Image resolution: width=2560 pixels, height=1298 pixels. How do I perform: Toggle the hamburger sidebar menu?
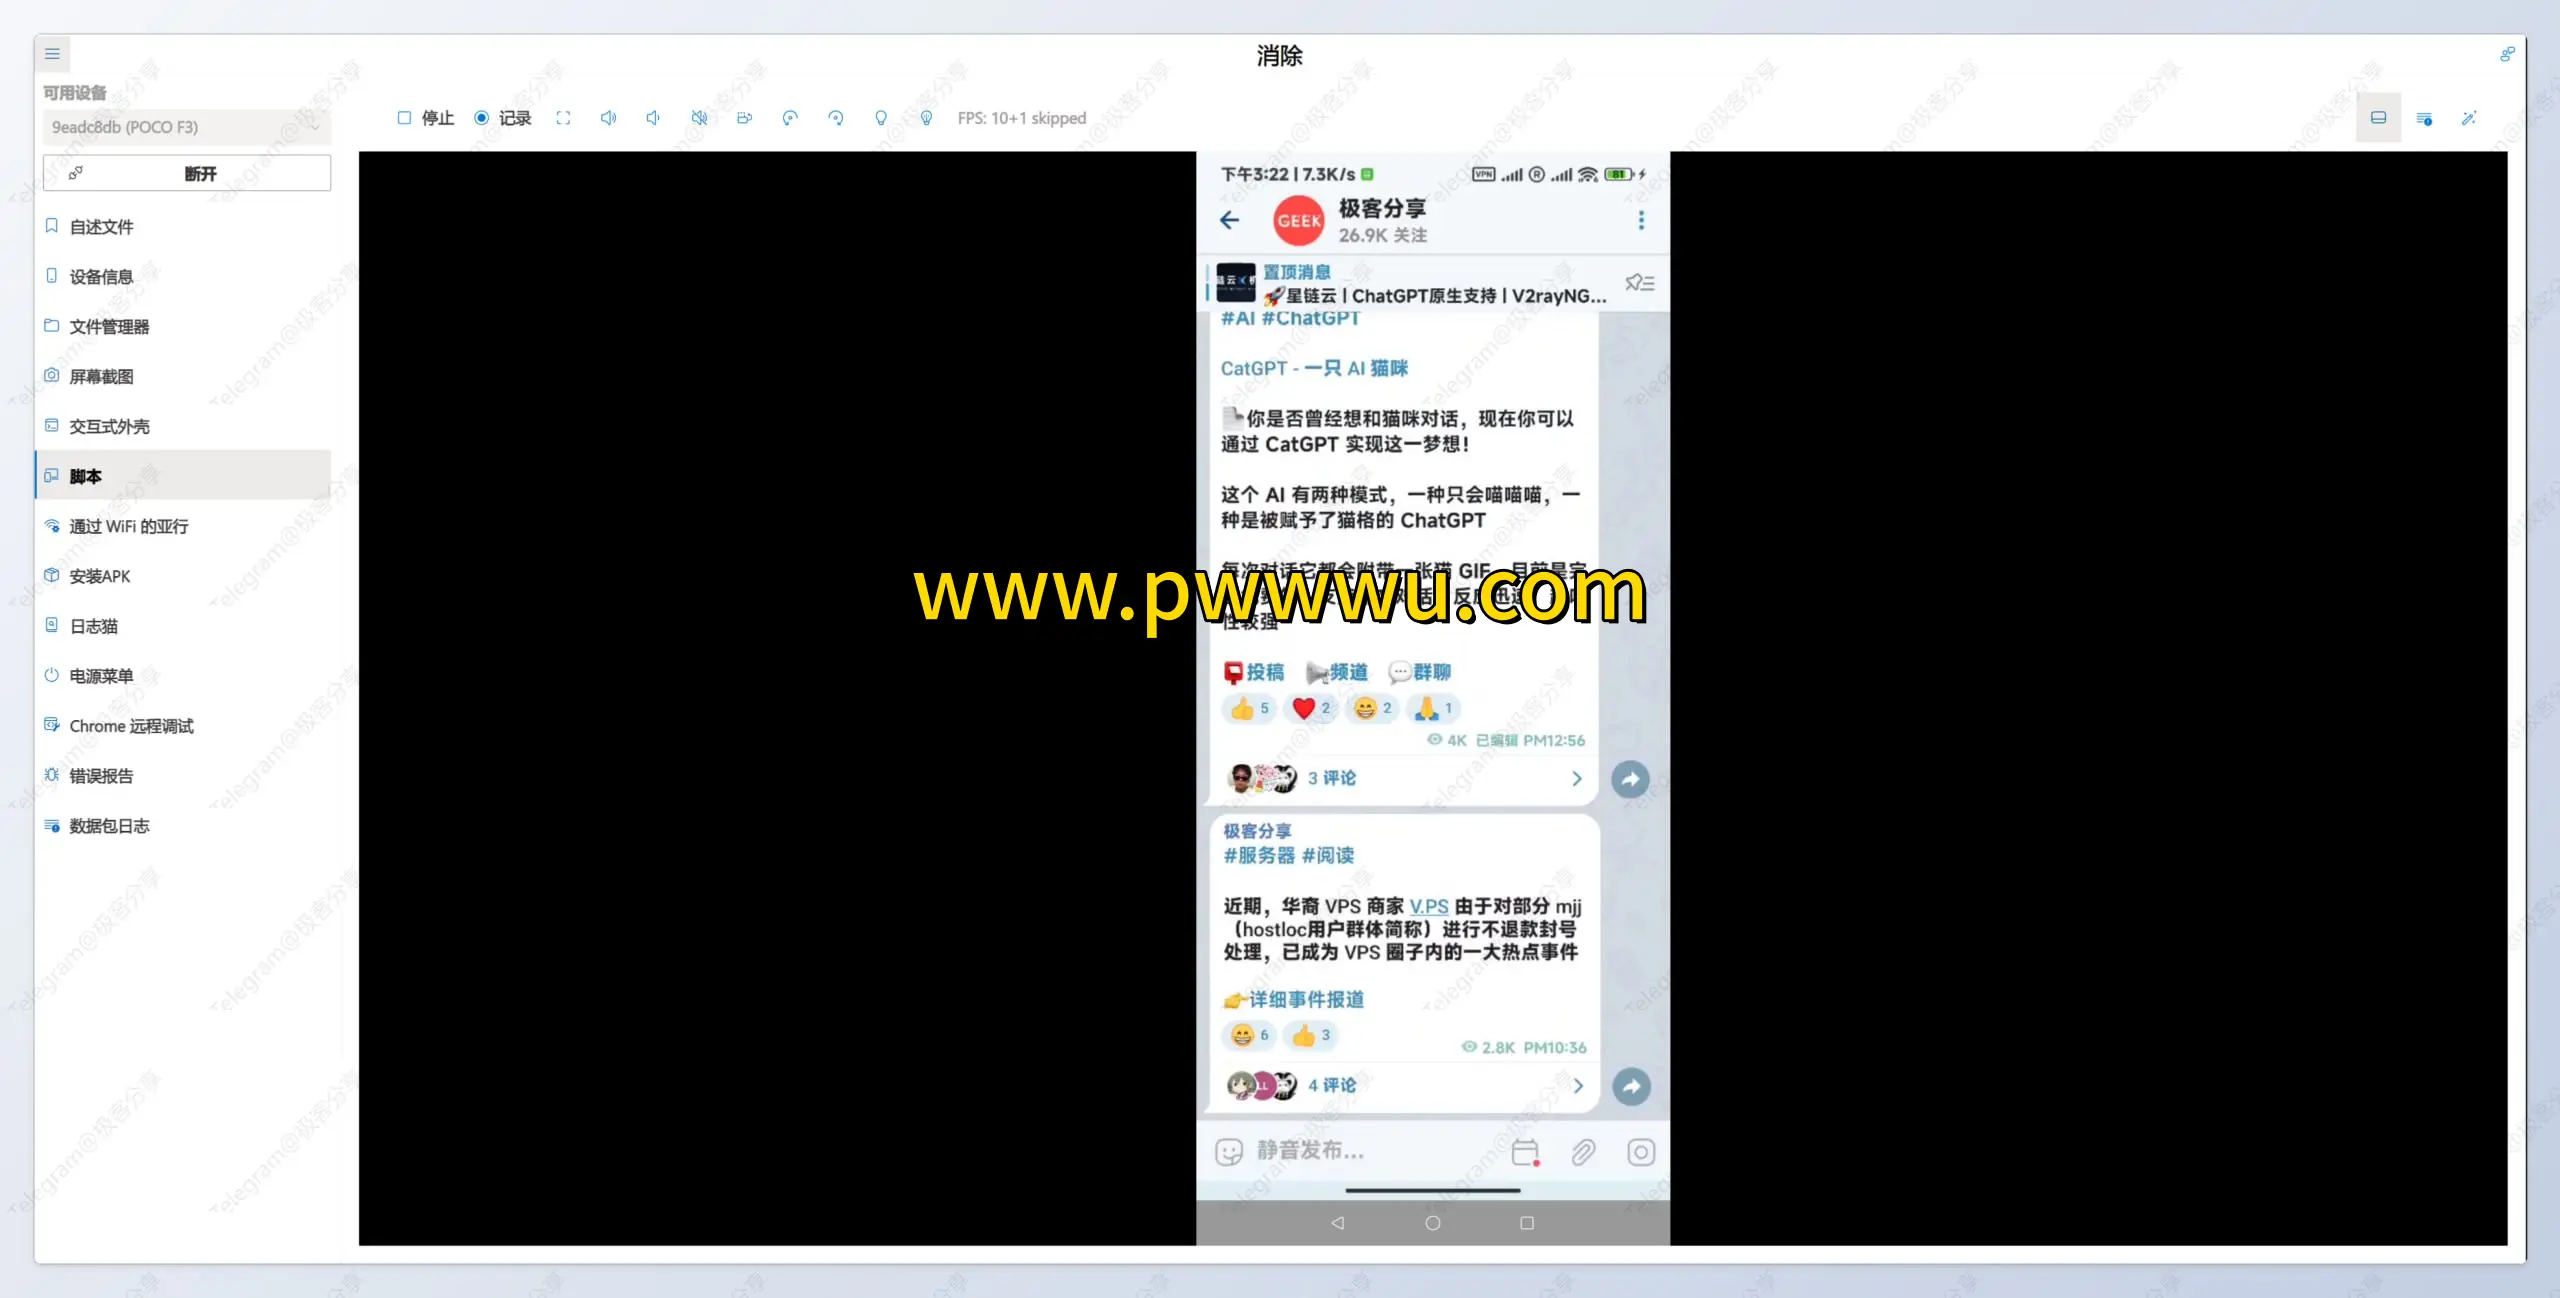53,54
